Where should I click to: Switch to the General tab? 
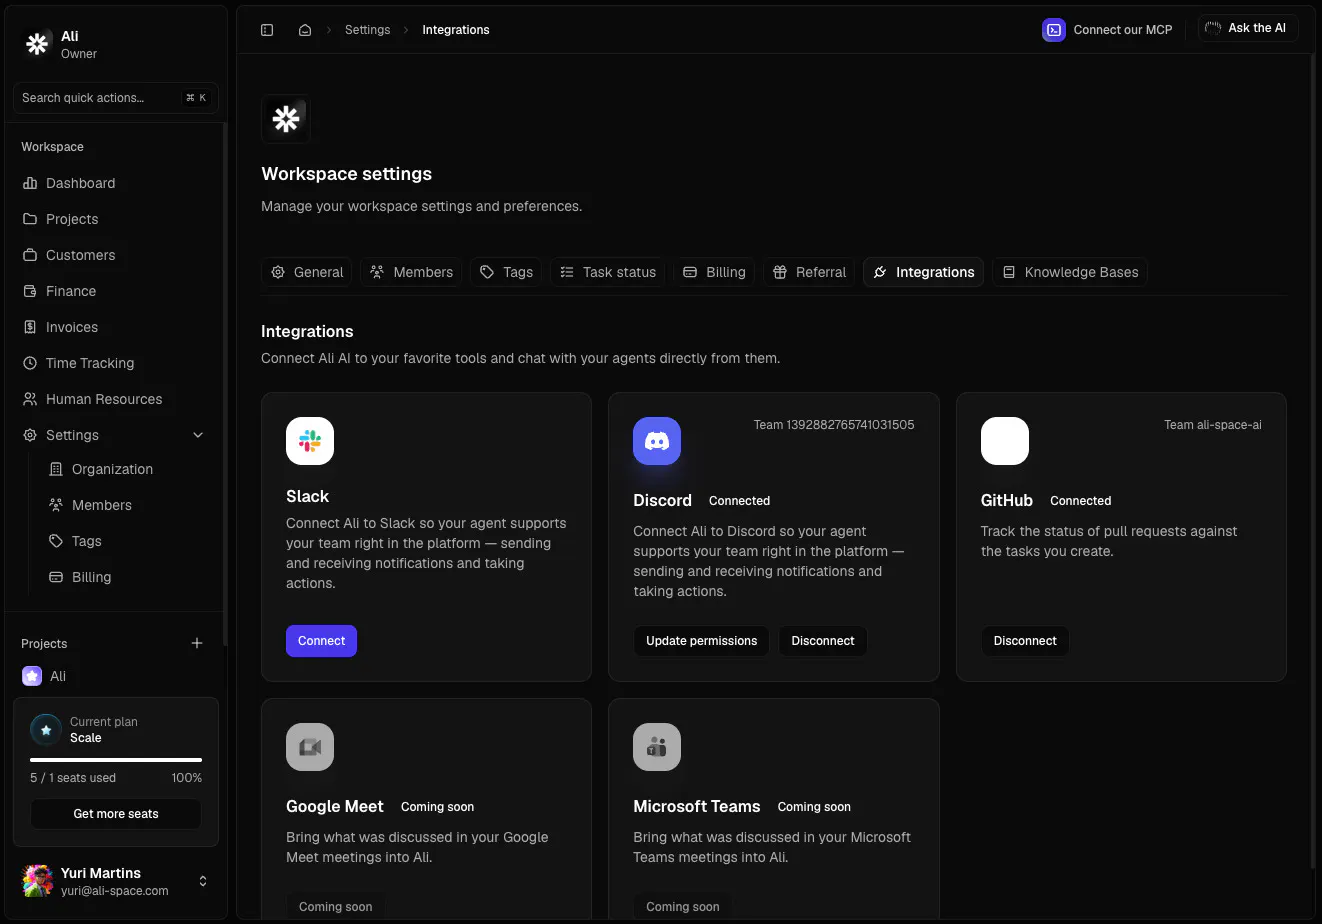[x=307, y=272]
